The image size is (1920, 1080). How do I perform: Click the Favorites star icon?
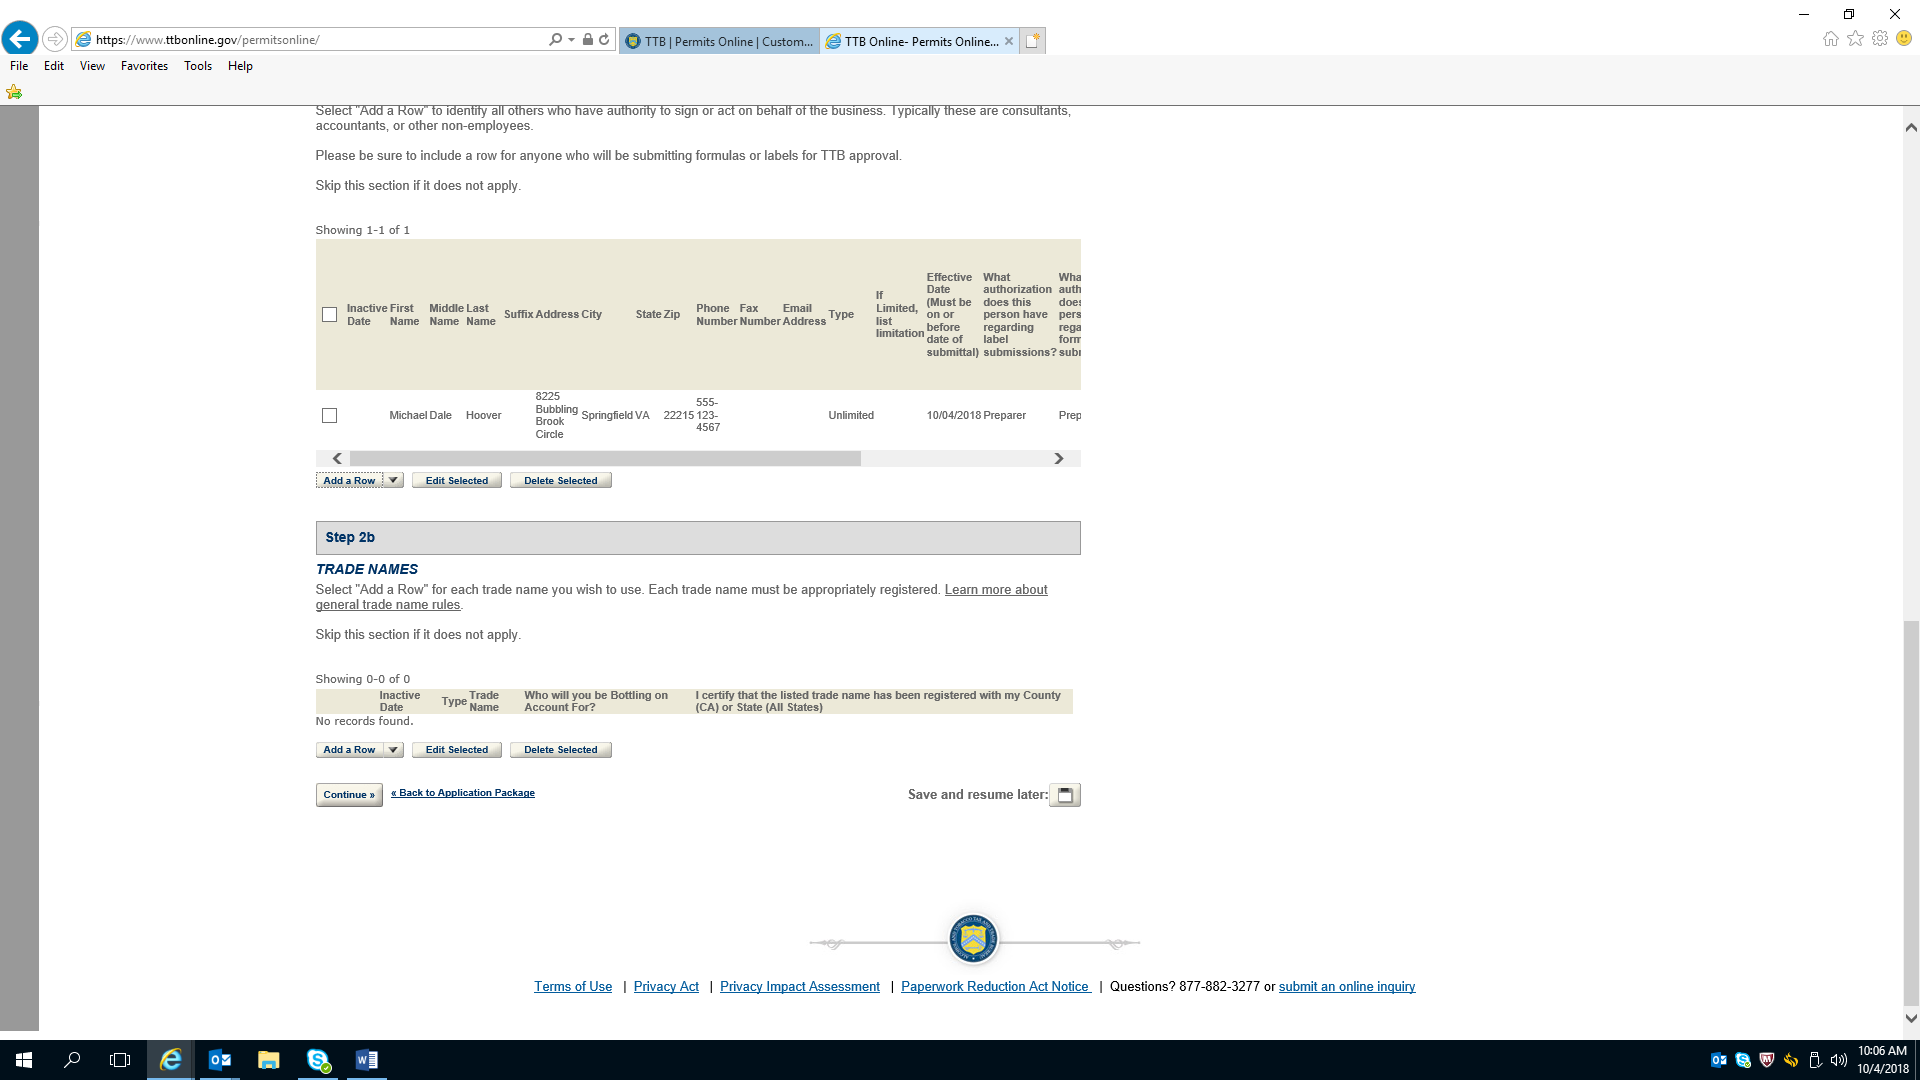tap(1855, 39)
